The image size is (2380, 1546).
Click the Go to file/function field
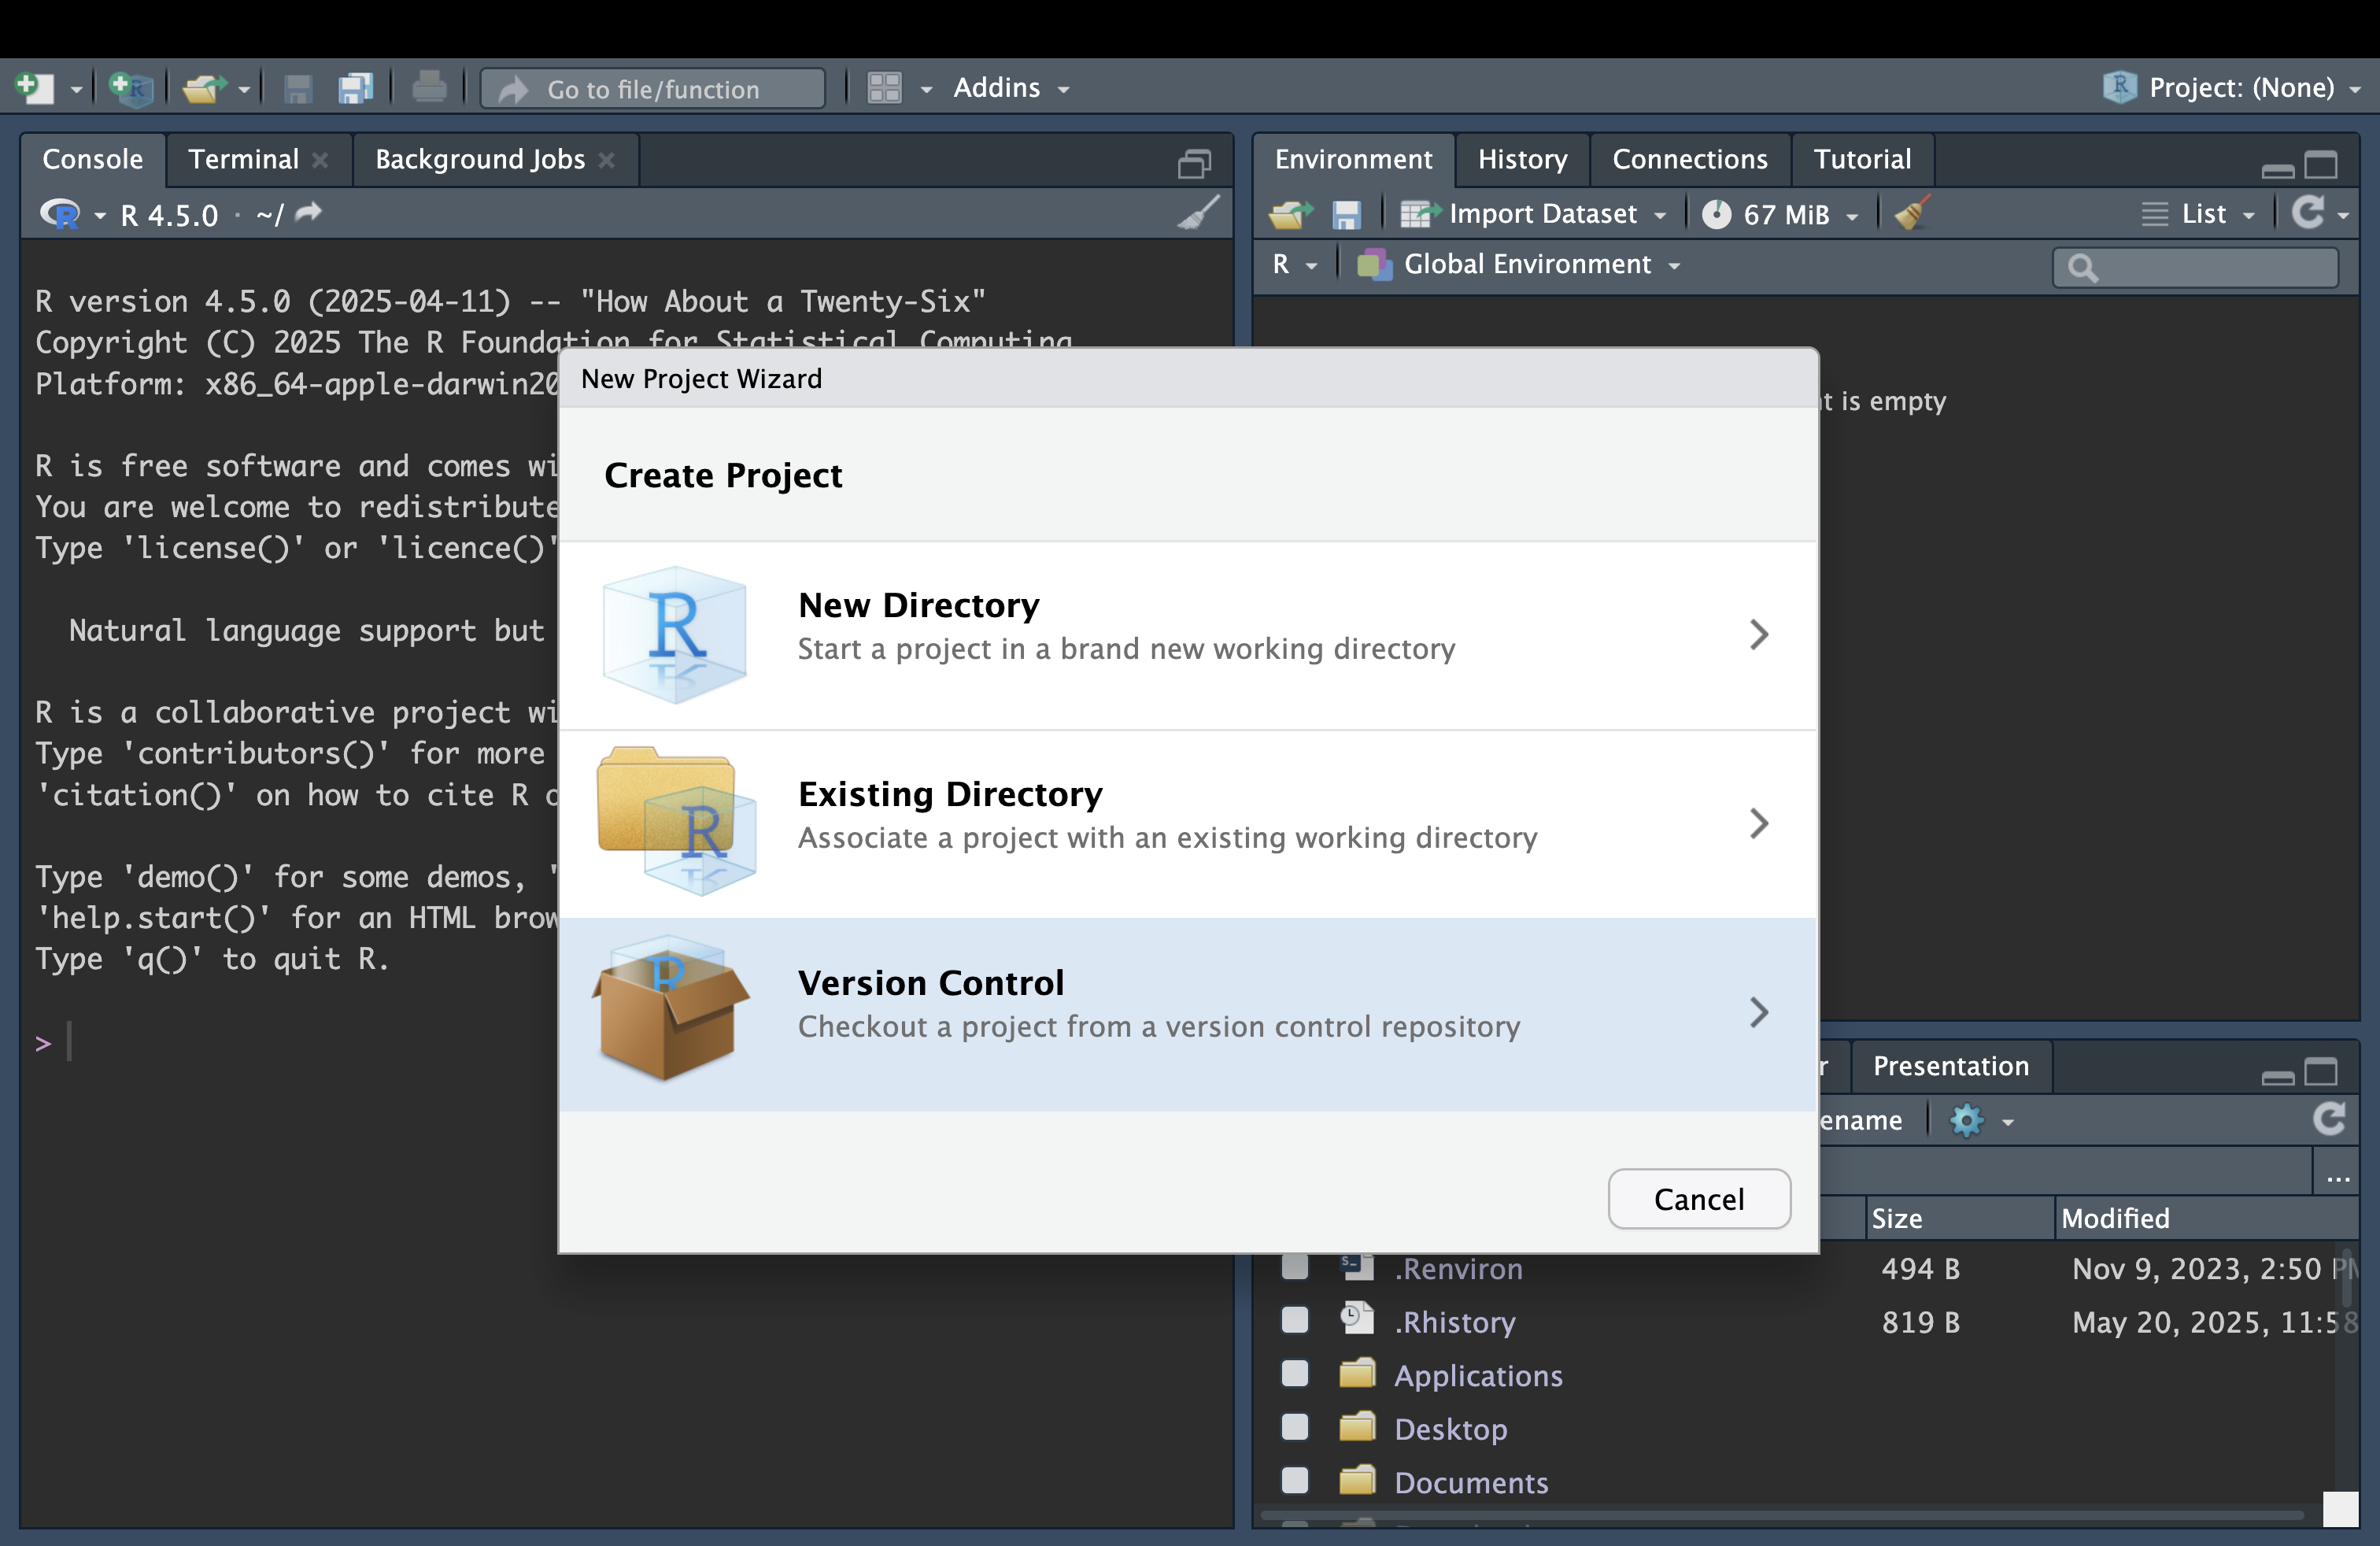pyautogui.click(x=653, y=89)
